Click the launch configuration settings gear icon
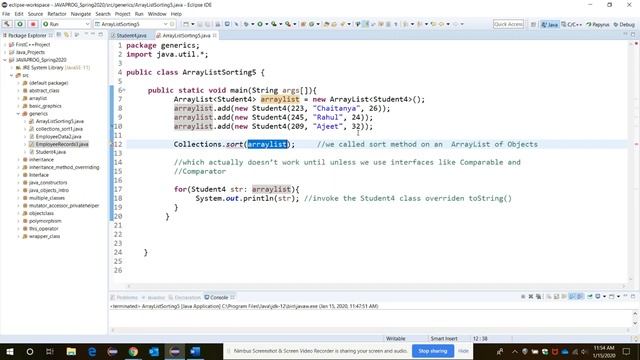The height and width of the screenshot is (360, 640). 172,24
